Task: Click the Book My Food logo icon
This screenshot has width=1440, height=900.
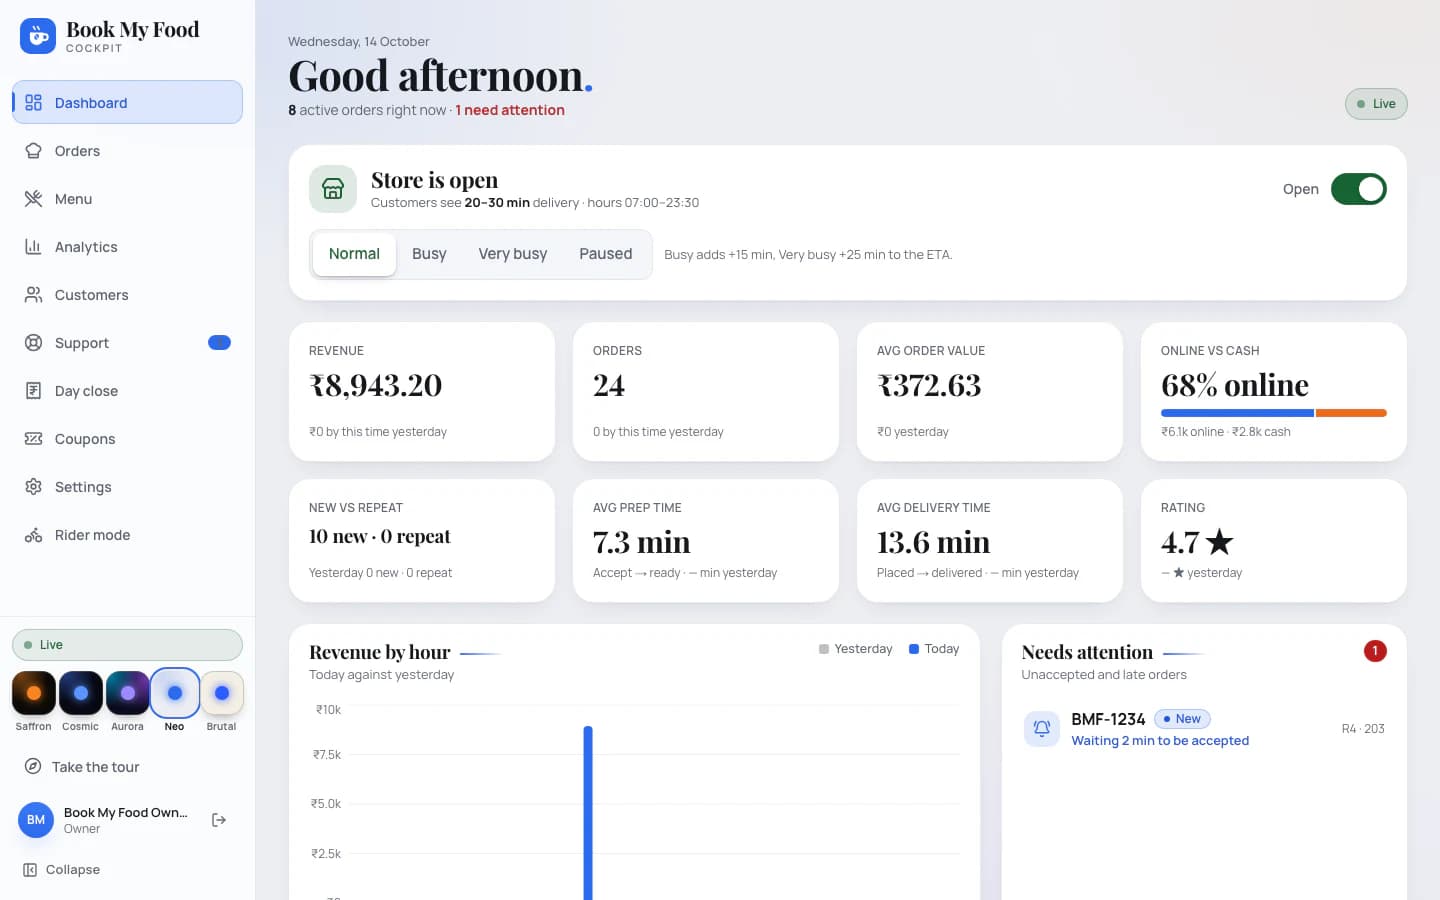Action: [x=38, y=36]
